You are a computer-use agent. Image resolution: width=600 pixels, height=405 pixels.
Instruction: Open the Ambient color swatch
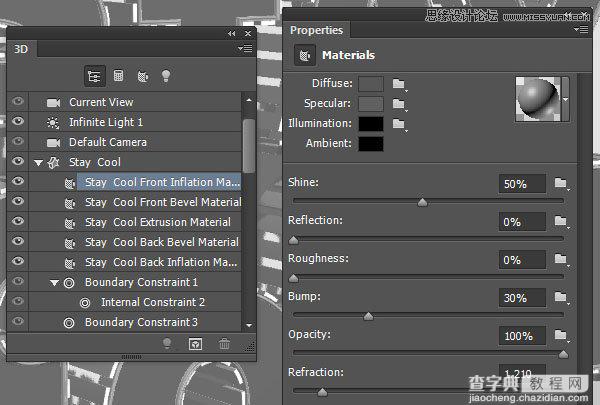[370, 144]
